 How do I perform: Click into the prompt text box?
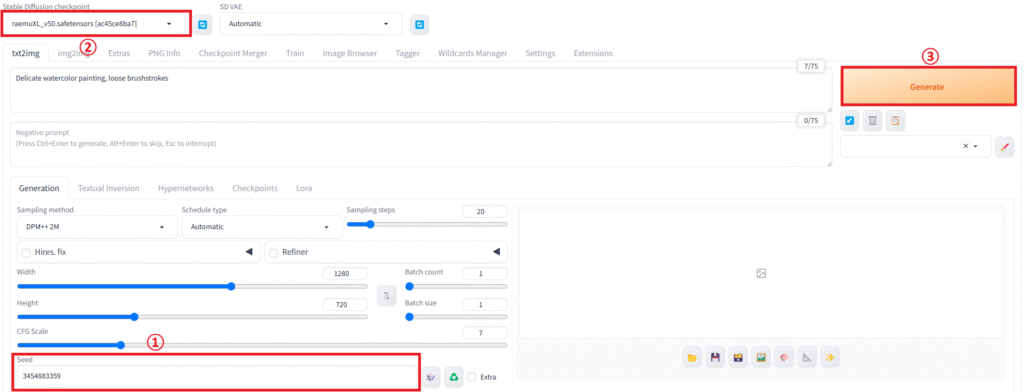(x=421, y=91)
